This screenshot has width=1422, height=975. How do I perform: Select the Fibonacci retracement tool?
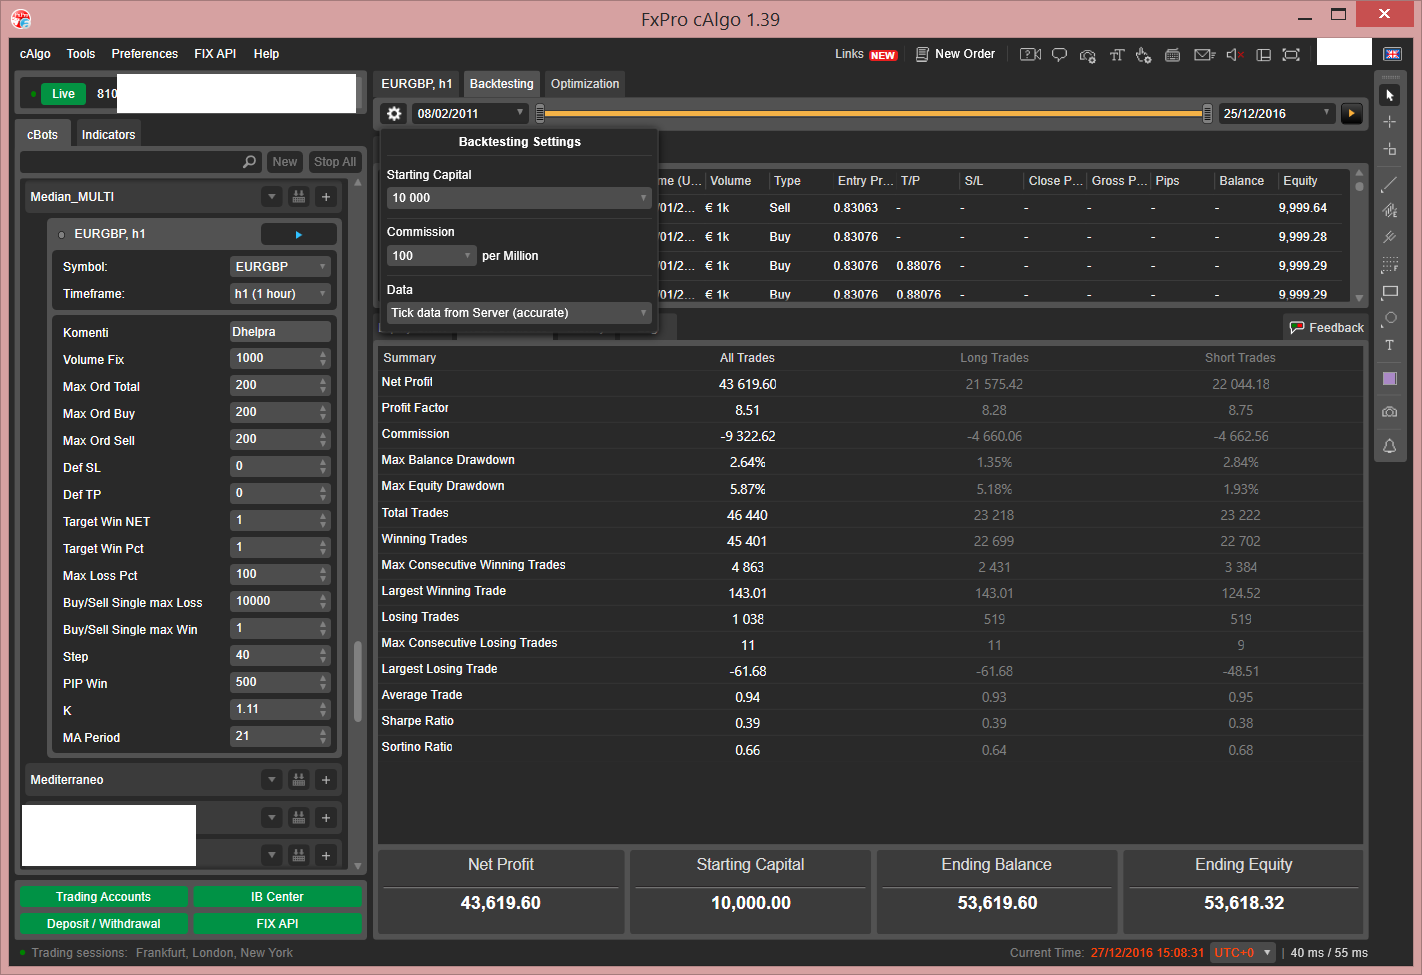pos(1390,265)
